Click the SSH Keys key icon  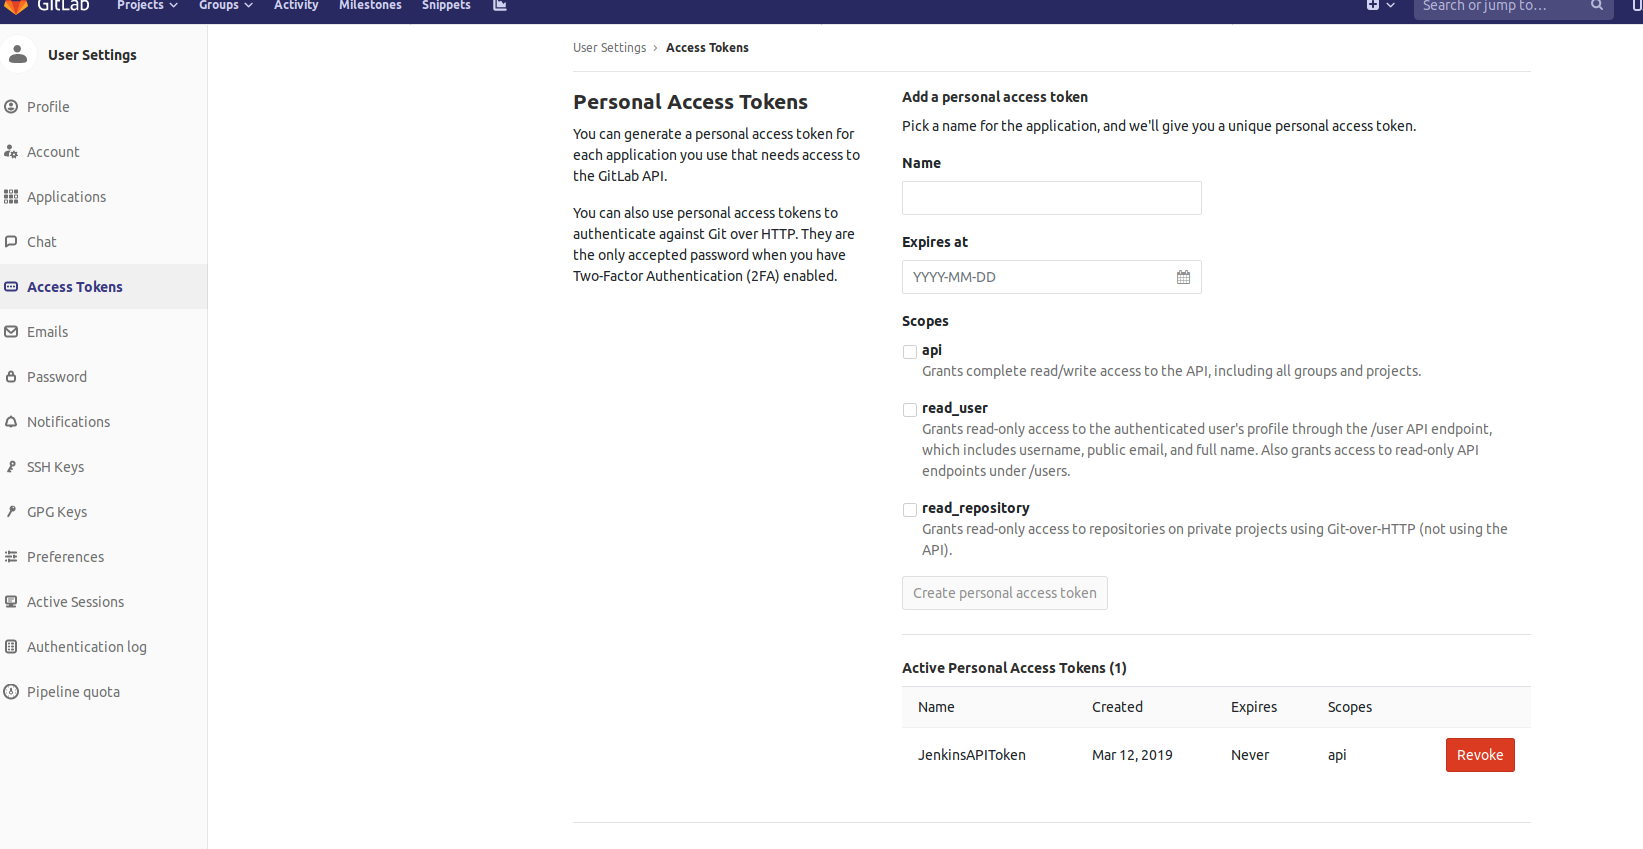[x=11, y=467]
